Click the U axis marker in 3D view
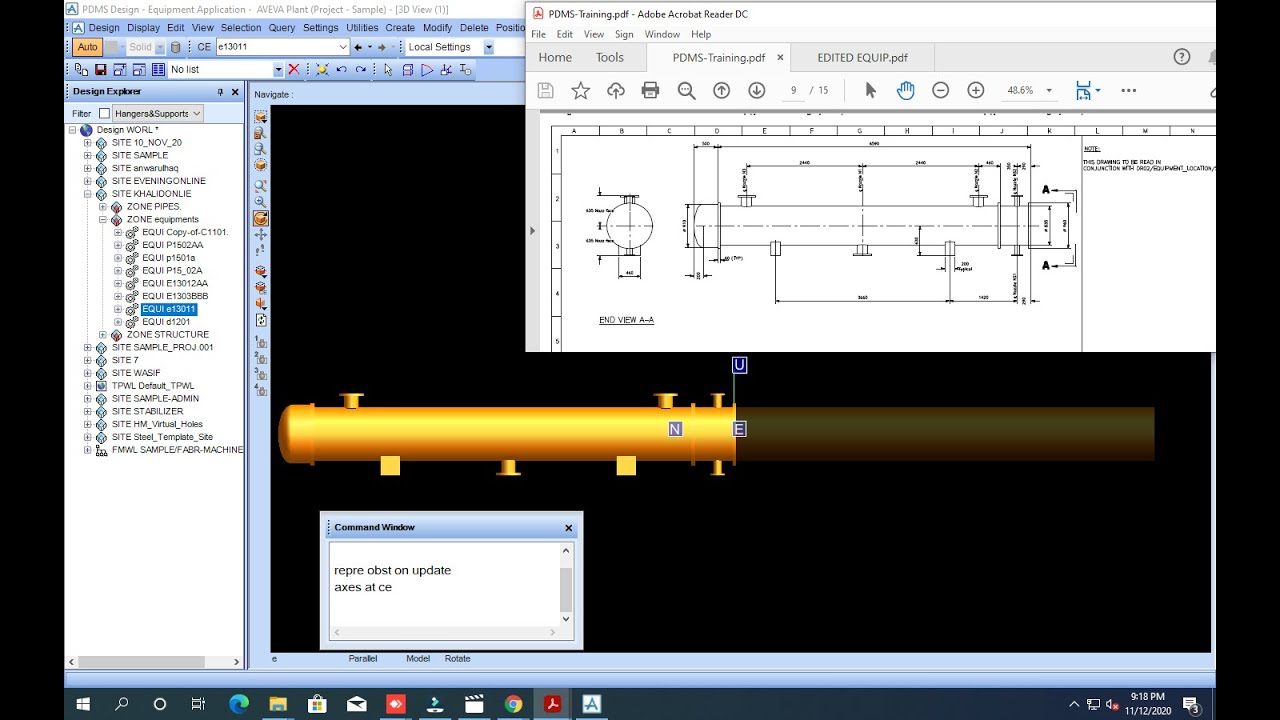This screenshot has width=1280, height=720. [x=739, y=365]
